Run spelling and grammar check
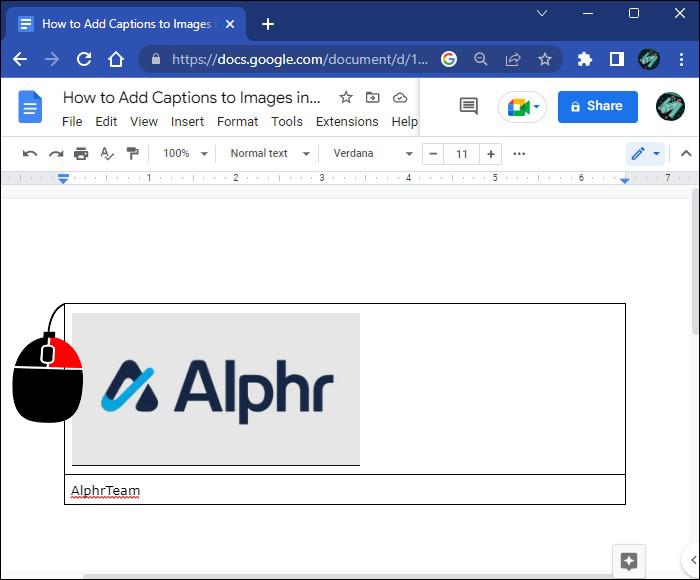Viewport: 700px width, 580px height. pyautogui.click(x=107, y=154)
